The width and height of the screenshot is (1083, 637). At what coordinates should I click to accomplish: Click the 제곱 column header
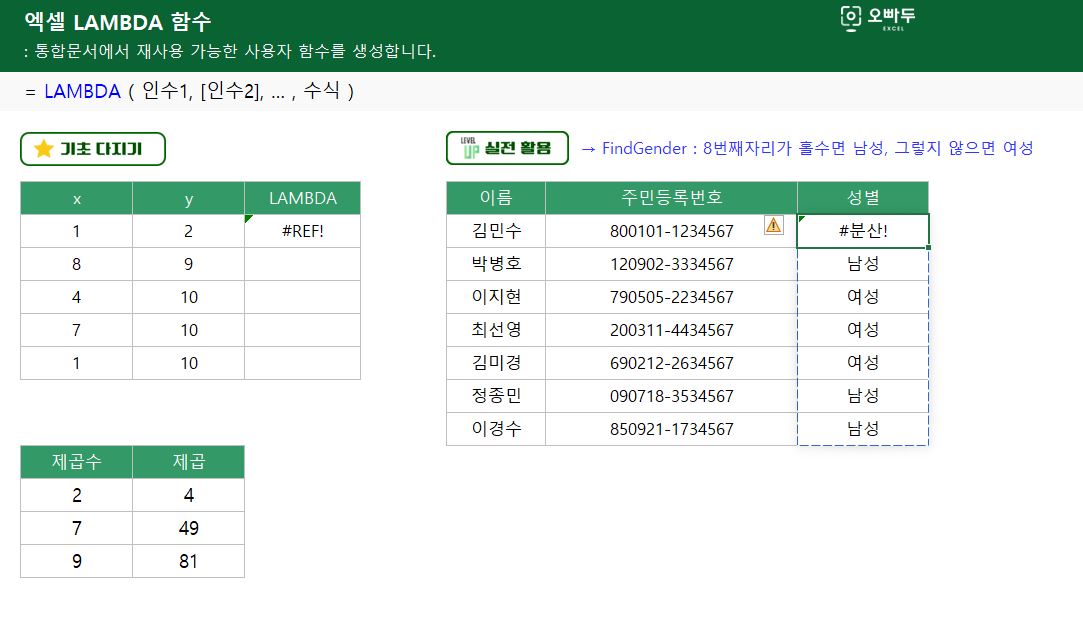[x=189, y=462]
